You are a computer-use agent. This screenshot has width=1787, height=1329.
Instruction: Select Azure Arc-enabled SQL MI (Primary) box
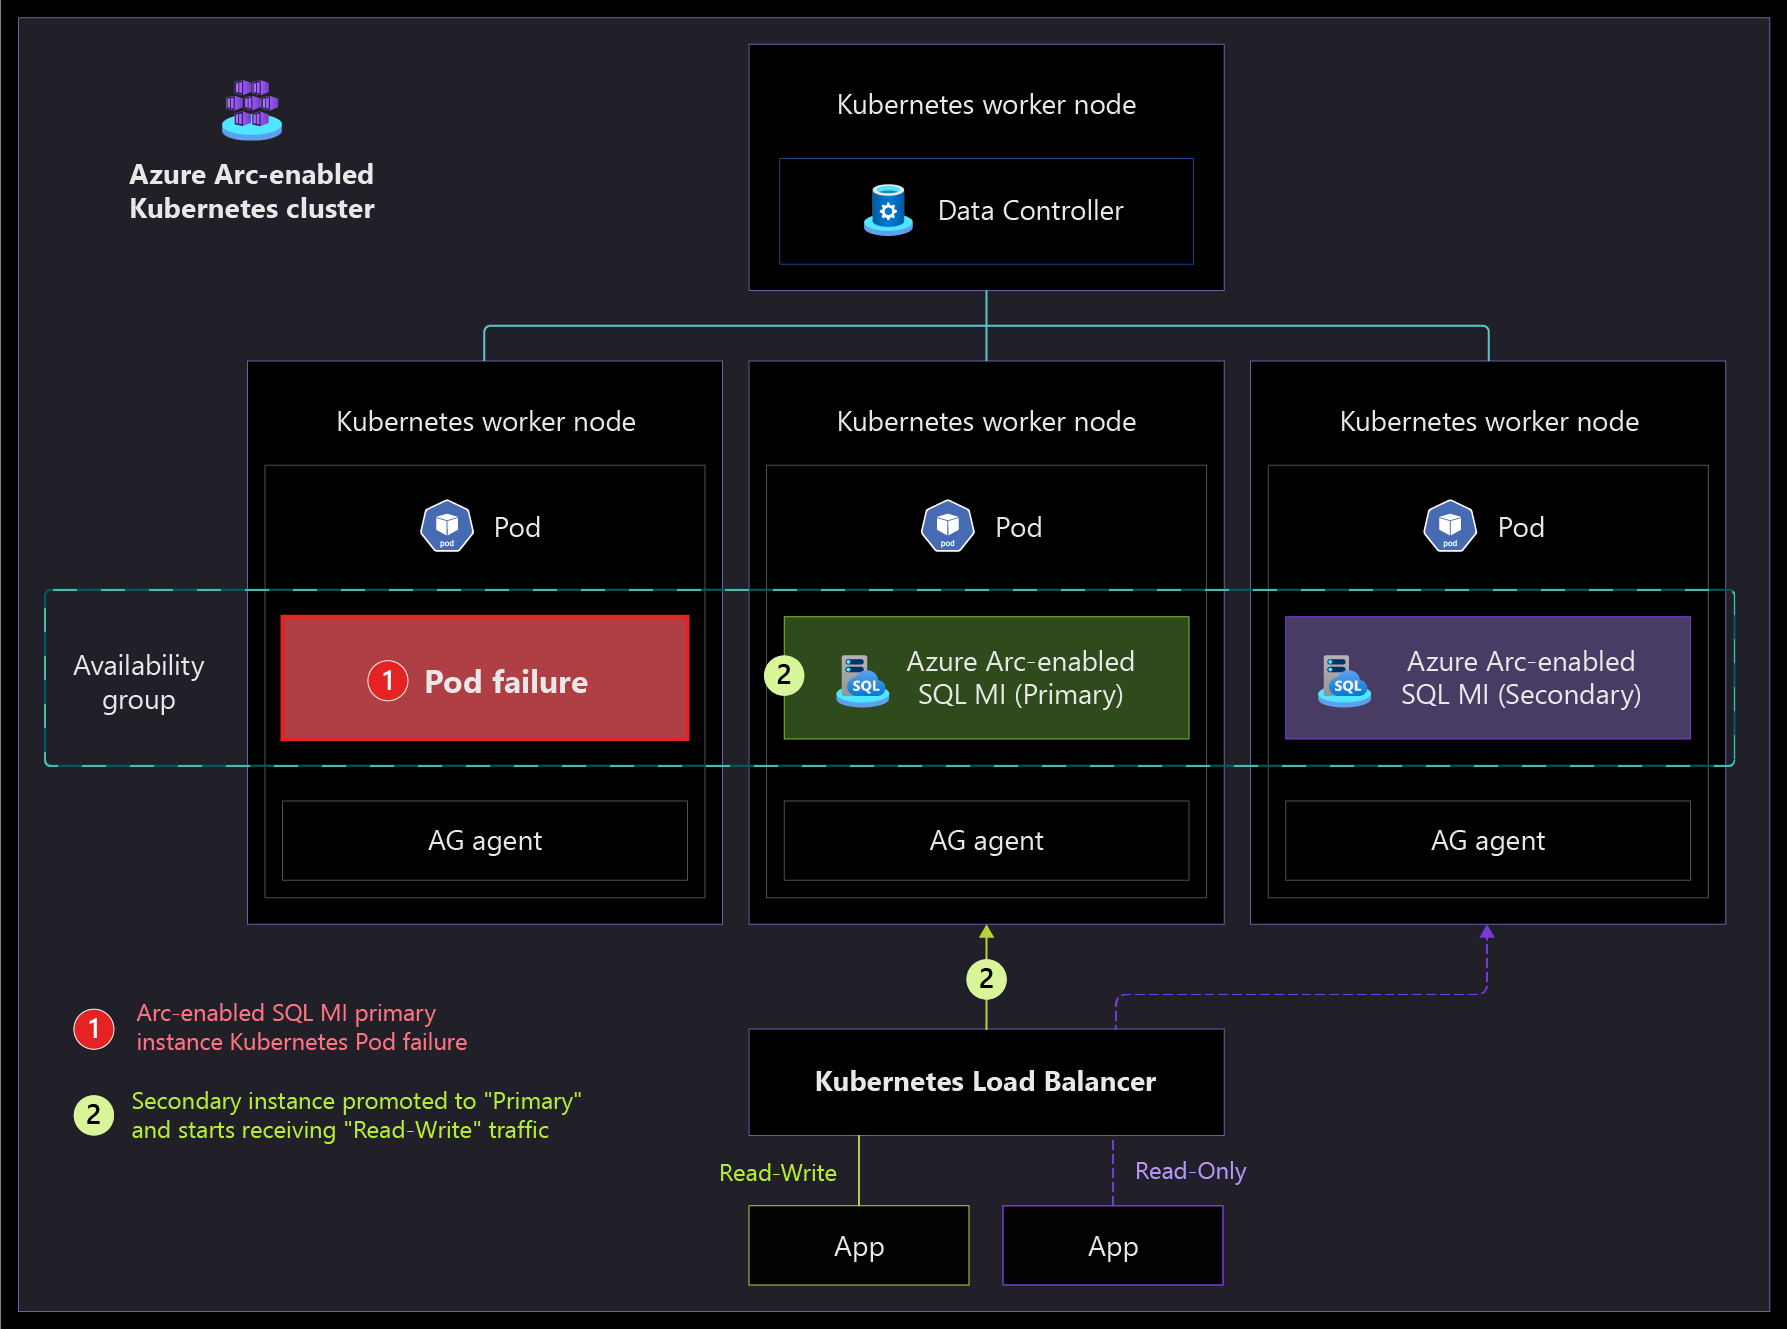(x=987, y=678)
